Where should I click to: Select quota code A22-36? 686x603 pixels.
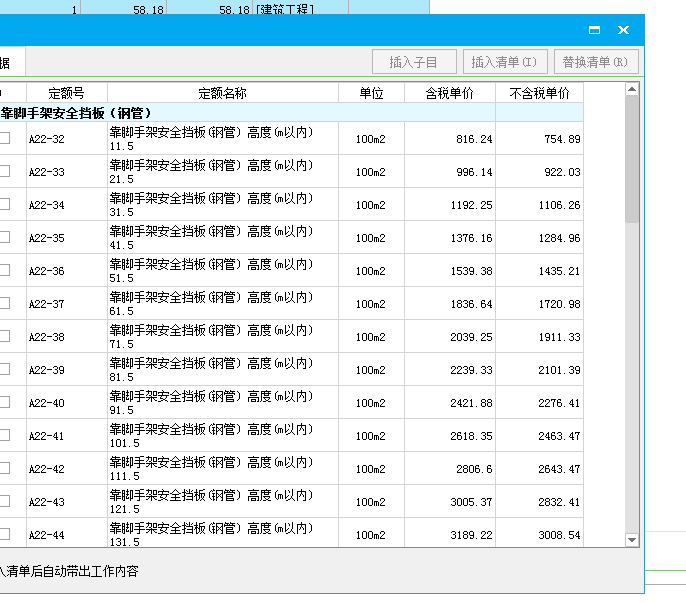click(47, 271)
